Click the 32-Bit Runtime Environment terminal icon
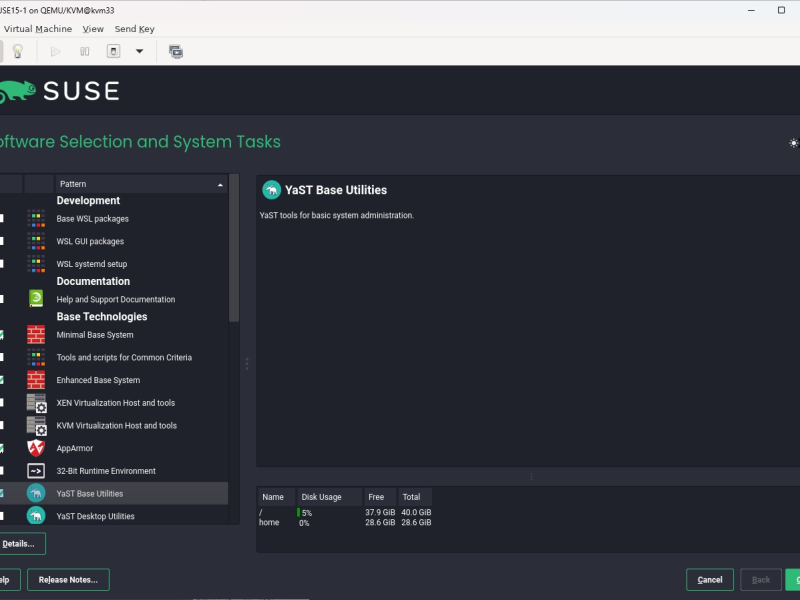The image size is (800, 600). (x=36, y=471)
